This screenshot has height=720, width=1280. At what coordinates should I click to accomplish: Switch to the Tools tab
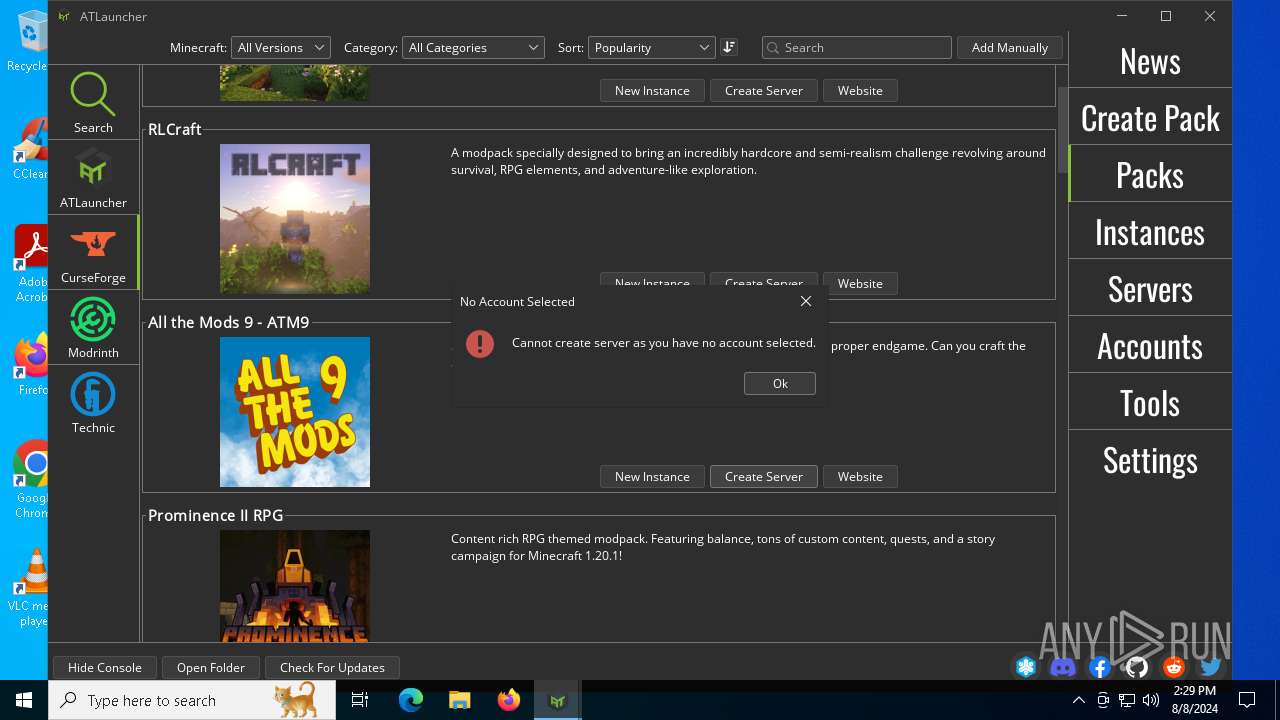(x=1150, y=403)
